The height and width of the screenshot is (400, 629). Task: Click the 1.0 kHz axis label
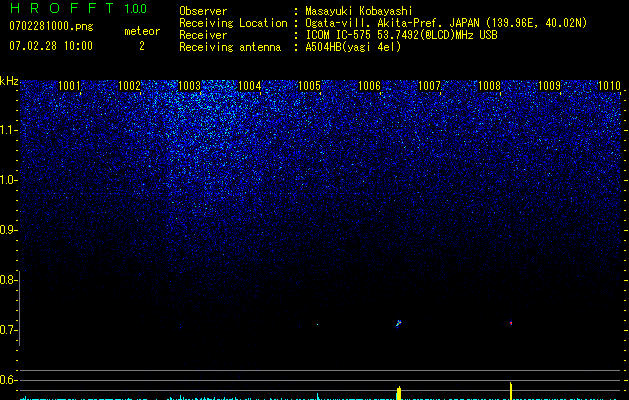(x=8, y=180)
